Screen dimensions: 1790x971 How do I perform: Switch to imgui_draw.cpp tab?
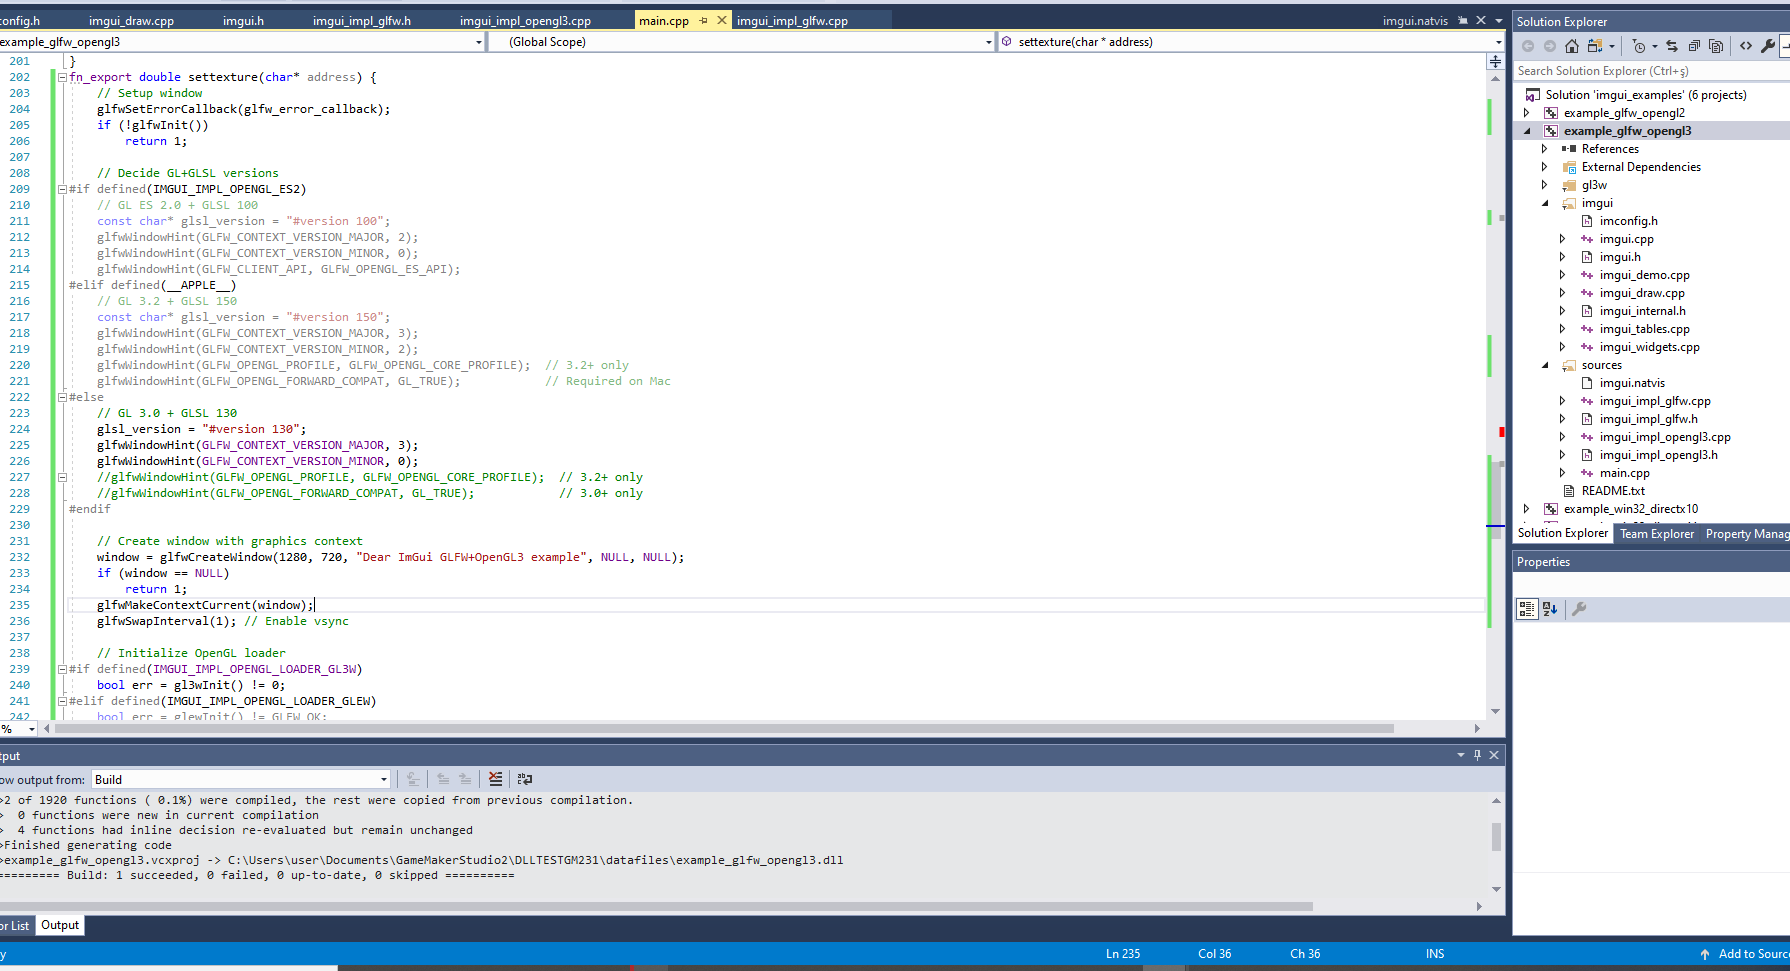tap(131, 20)
